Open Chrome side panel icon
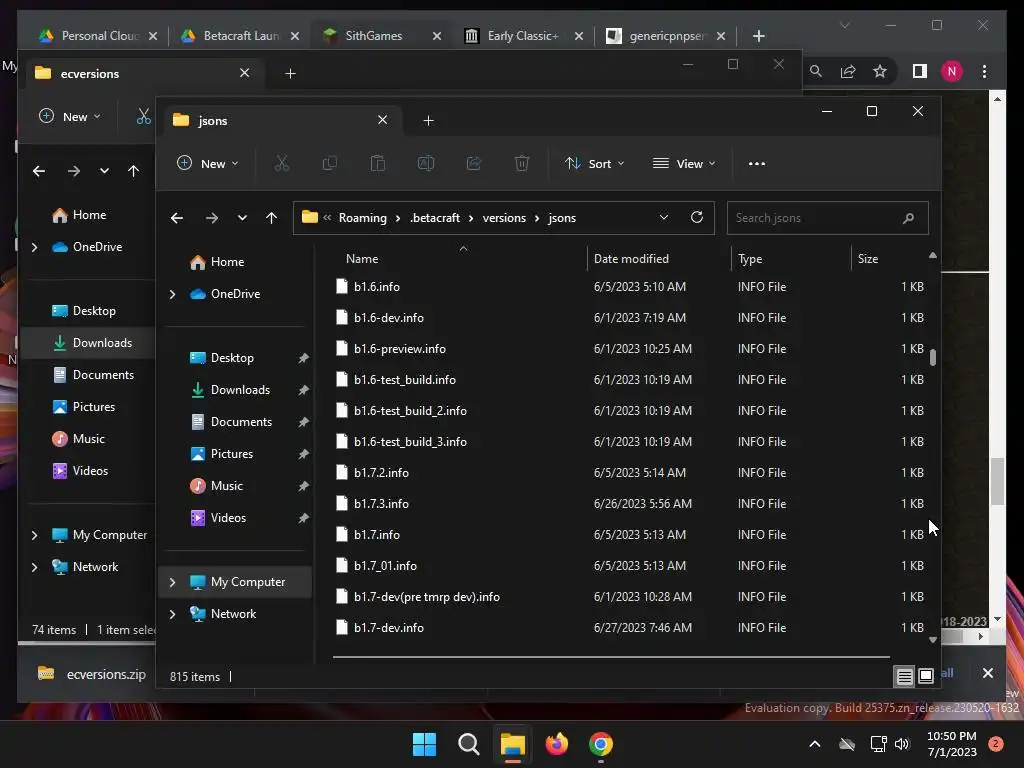 (x=920, y=71)
